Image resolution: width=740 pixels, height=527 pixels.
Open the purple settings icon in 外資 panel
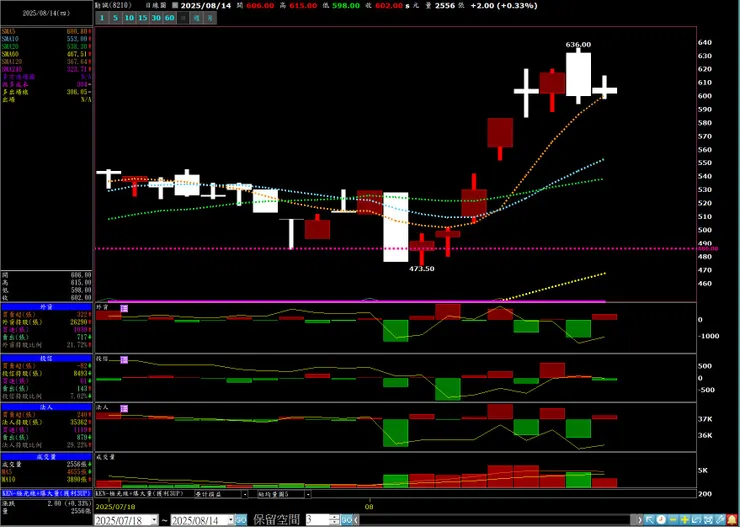tap(124, 308)
